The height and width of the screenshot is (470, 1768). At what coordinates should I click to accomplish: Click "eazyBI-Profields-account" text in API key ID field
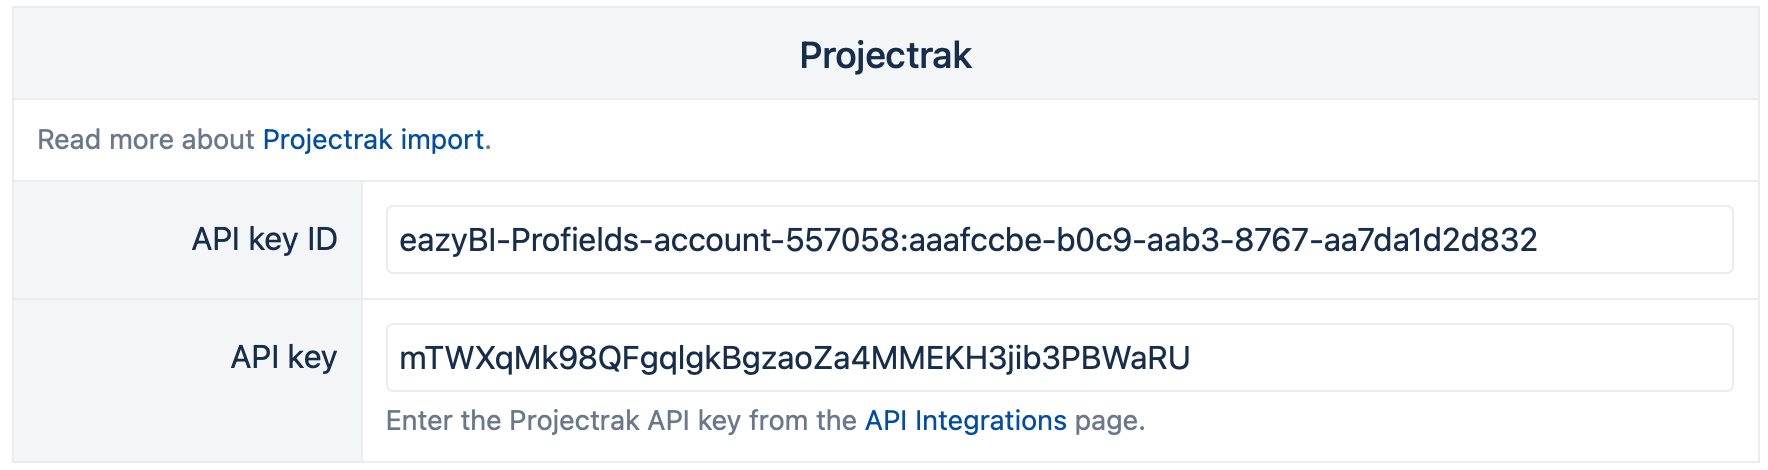(586, 240)
